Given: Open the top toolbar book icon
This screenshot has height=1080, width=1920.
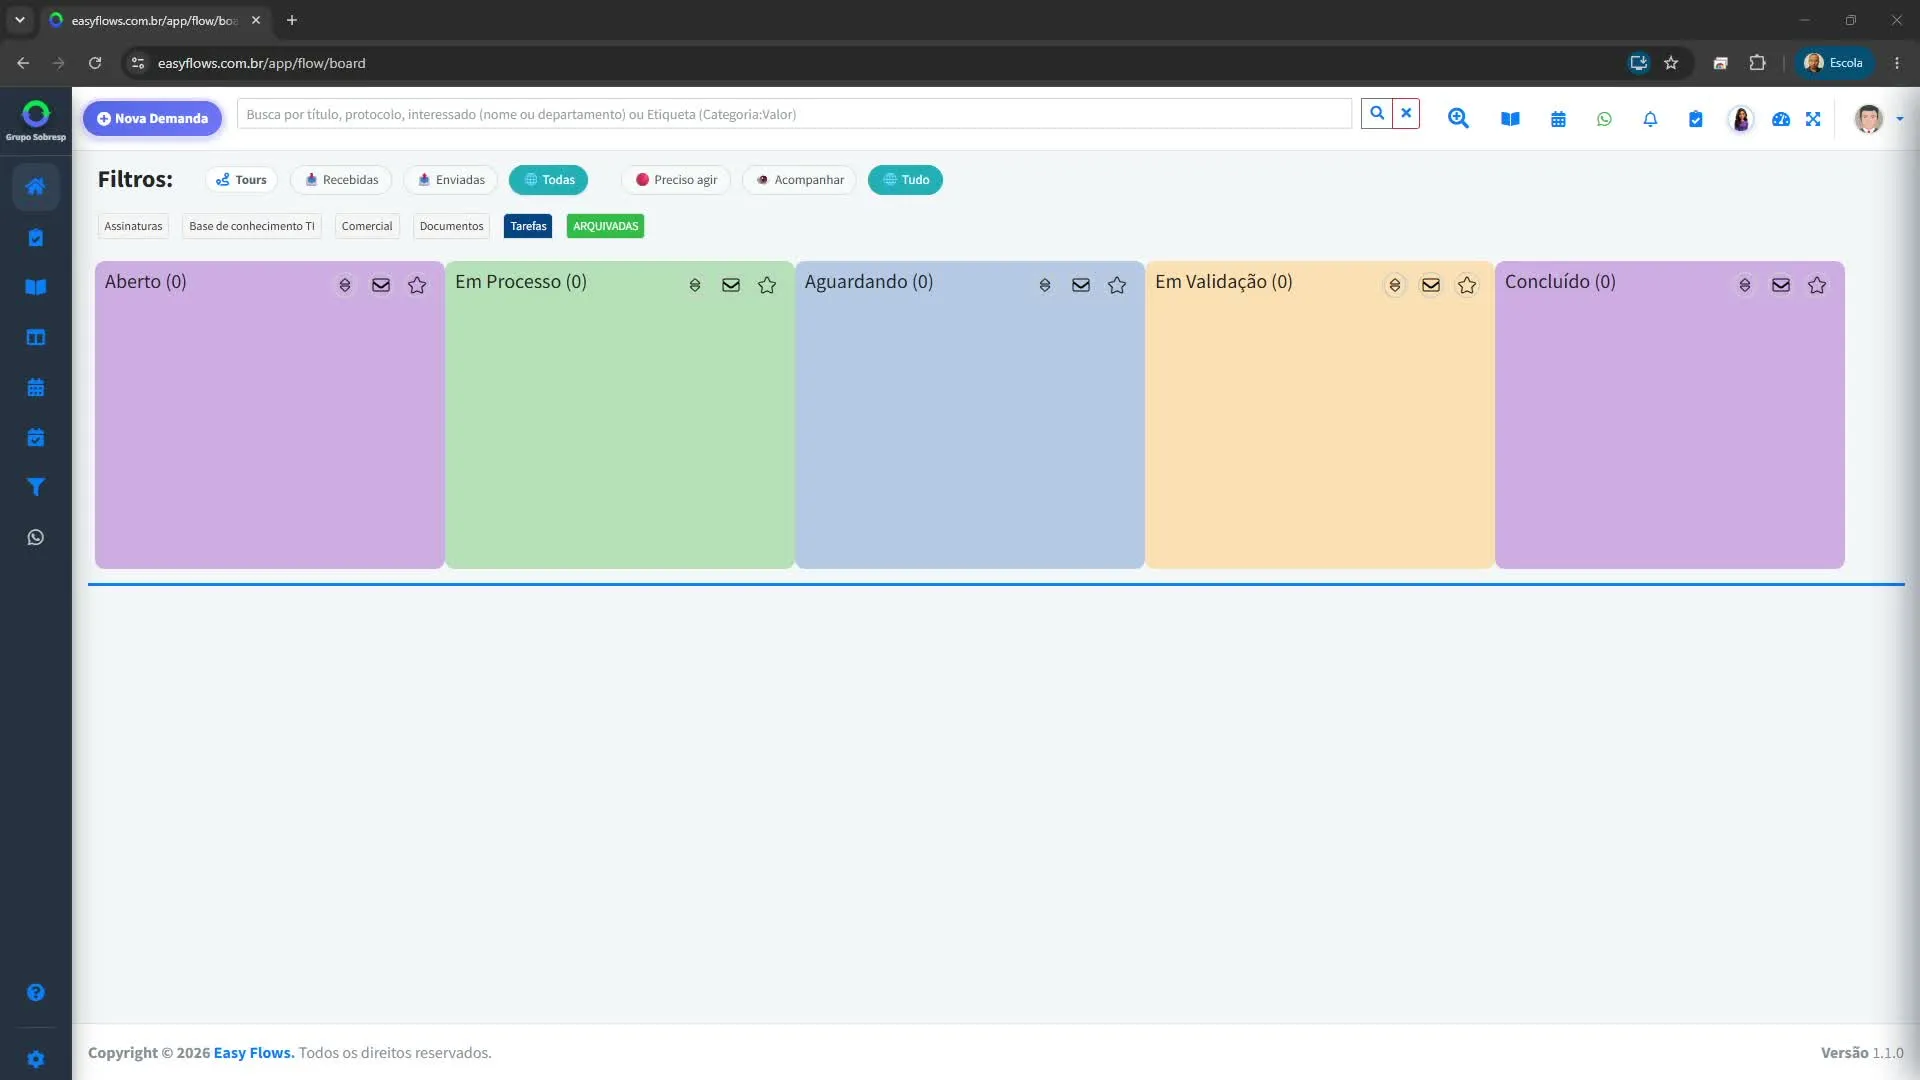Looking at the screenshot, I should [1510, 119].
